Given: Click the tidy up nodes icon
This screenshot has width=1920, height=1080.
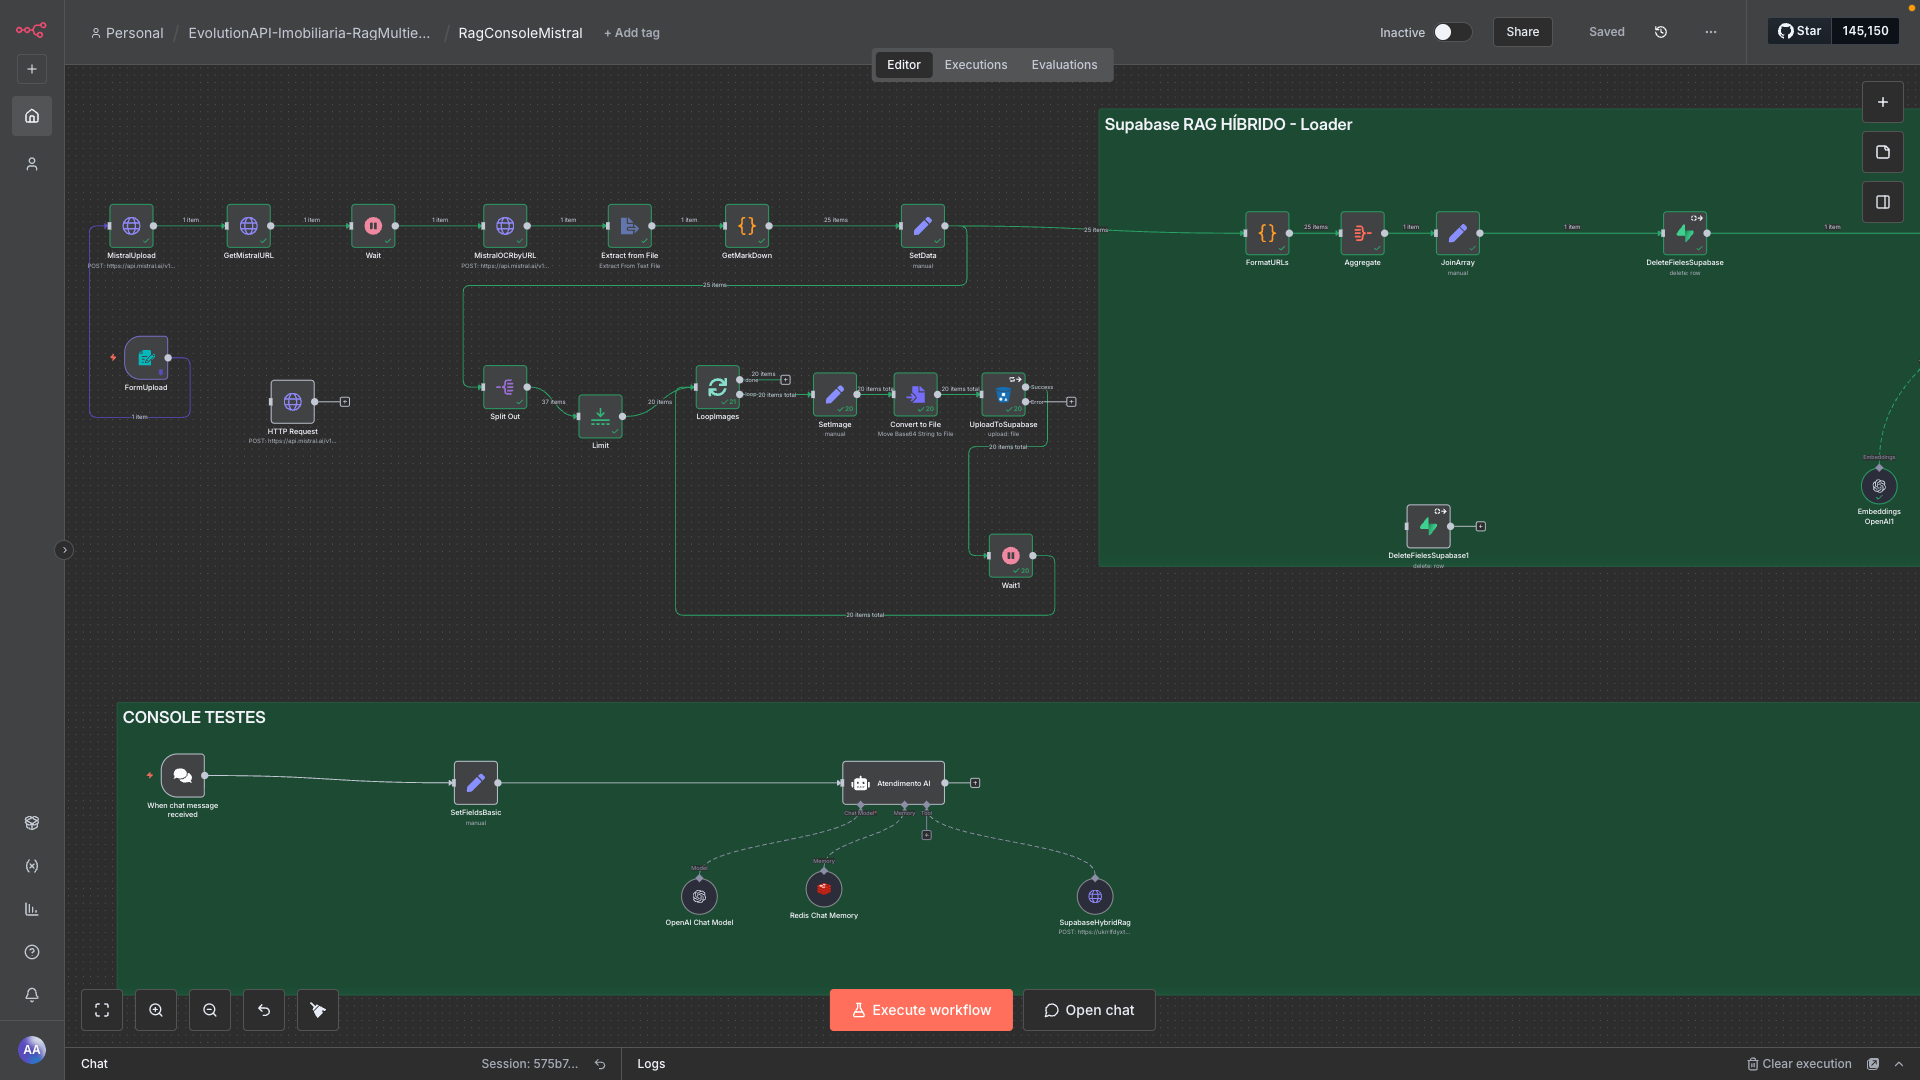Looking at the screenshot, I should click(318, 1010).
